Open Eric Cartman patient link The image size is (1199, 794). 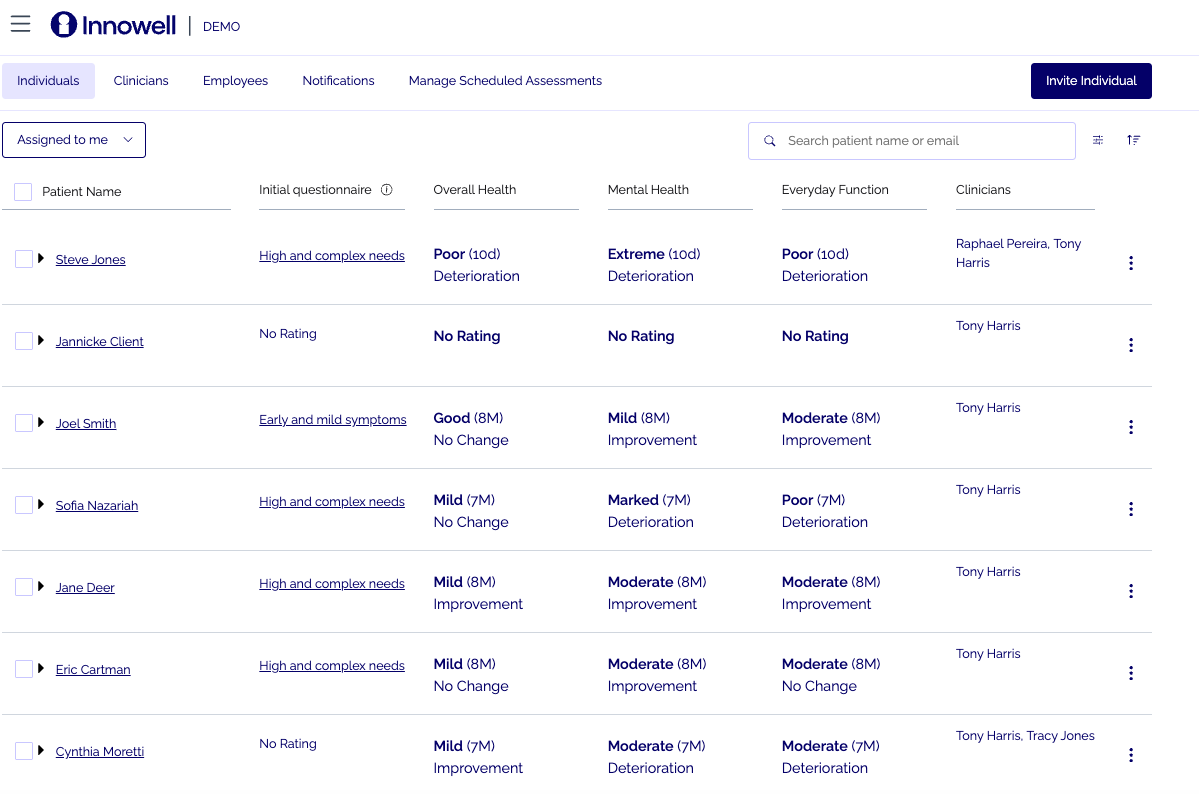click(x=93, y=669)
